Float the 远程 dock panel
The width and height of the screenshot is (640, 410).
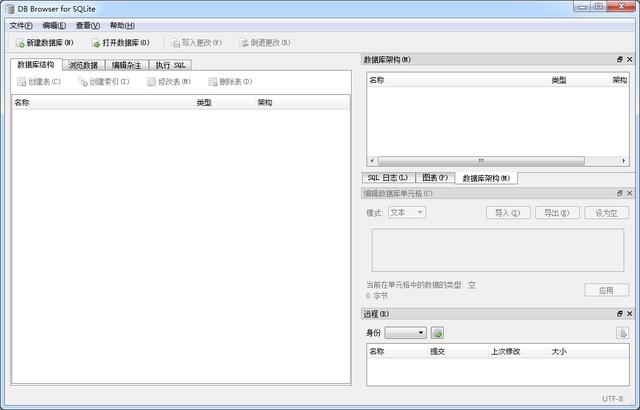tap(620, 314)
